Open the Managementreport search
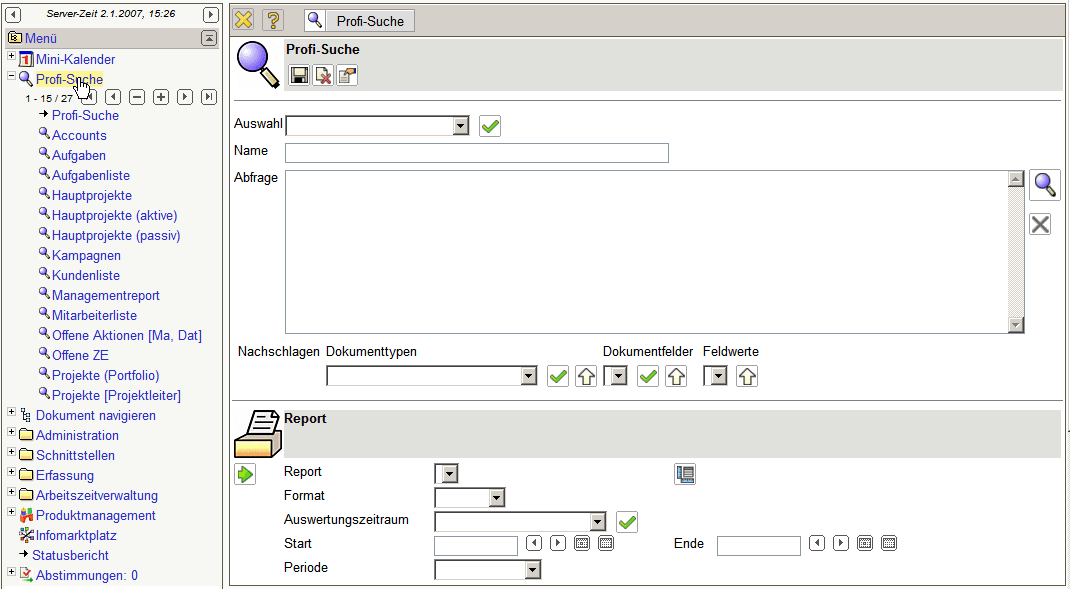 pos(106,296)
